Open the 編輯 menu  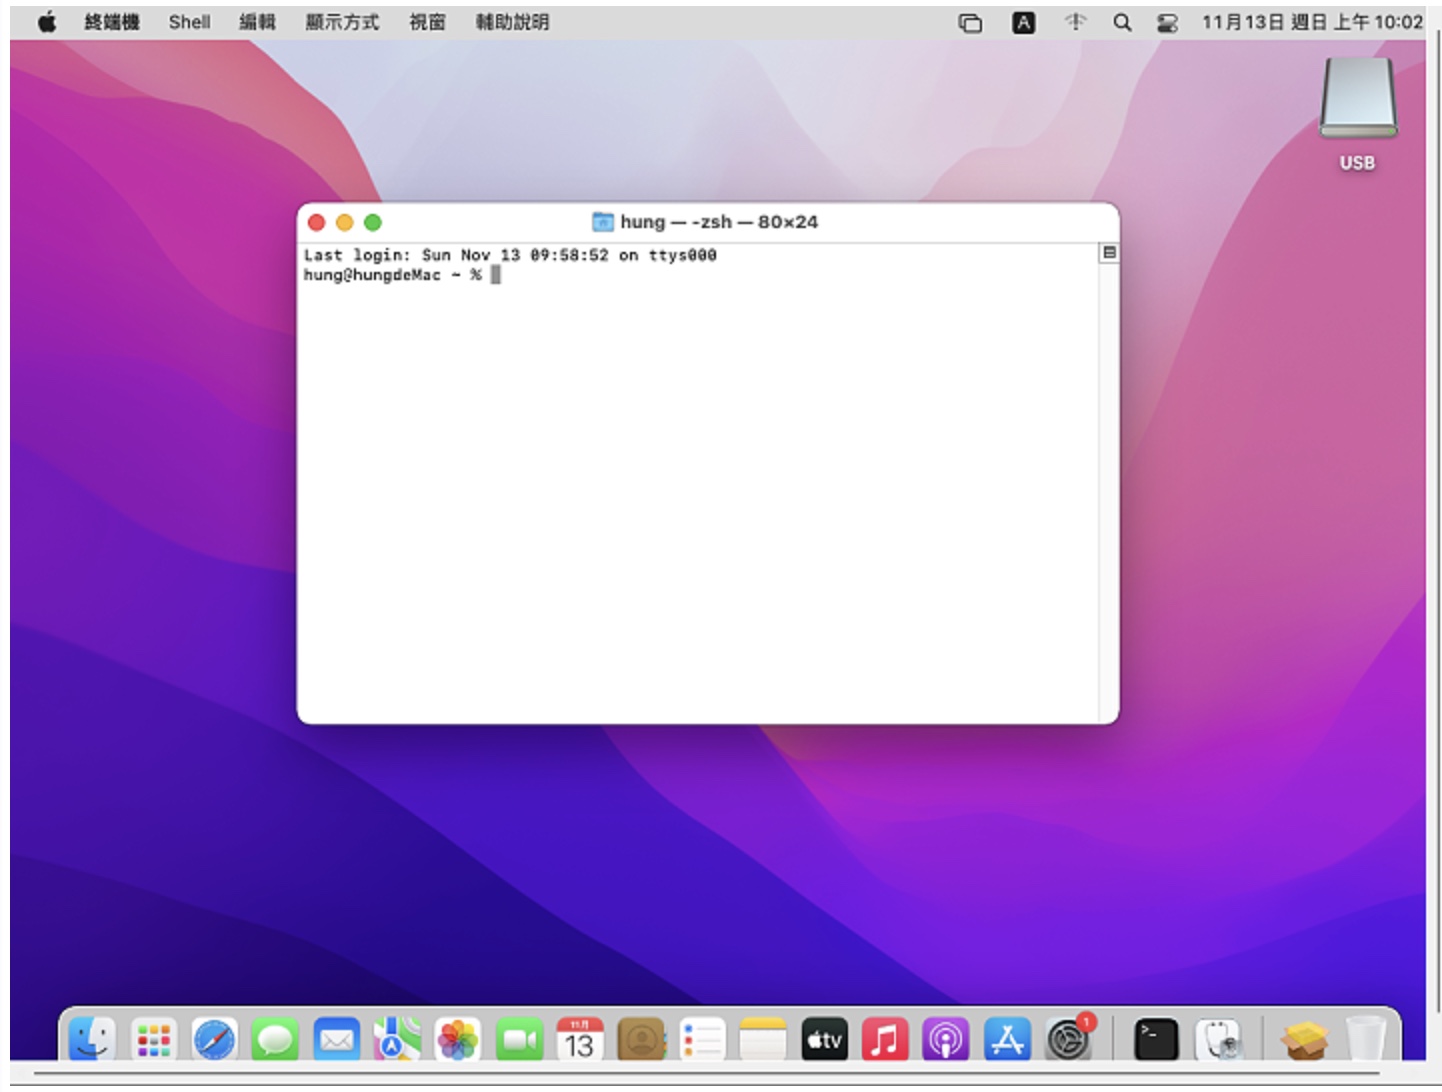pyautogui.click(x=257, y=22)
